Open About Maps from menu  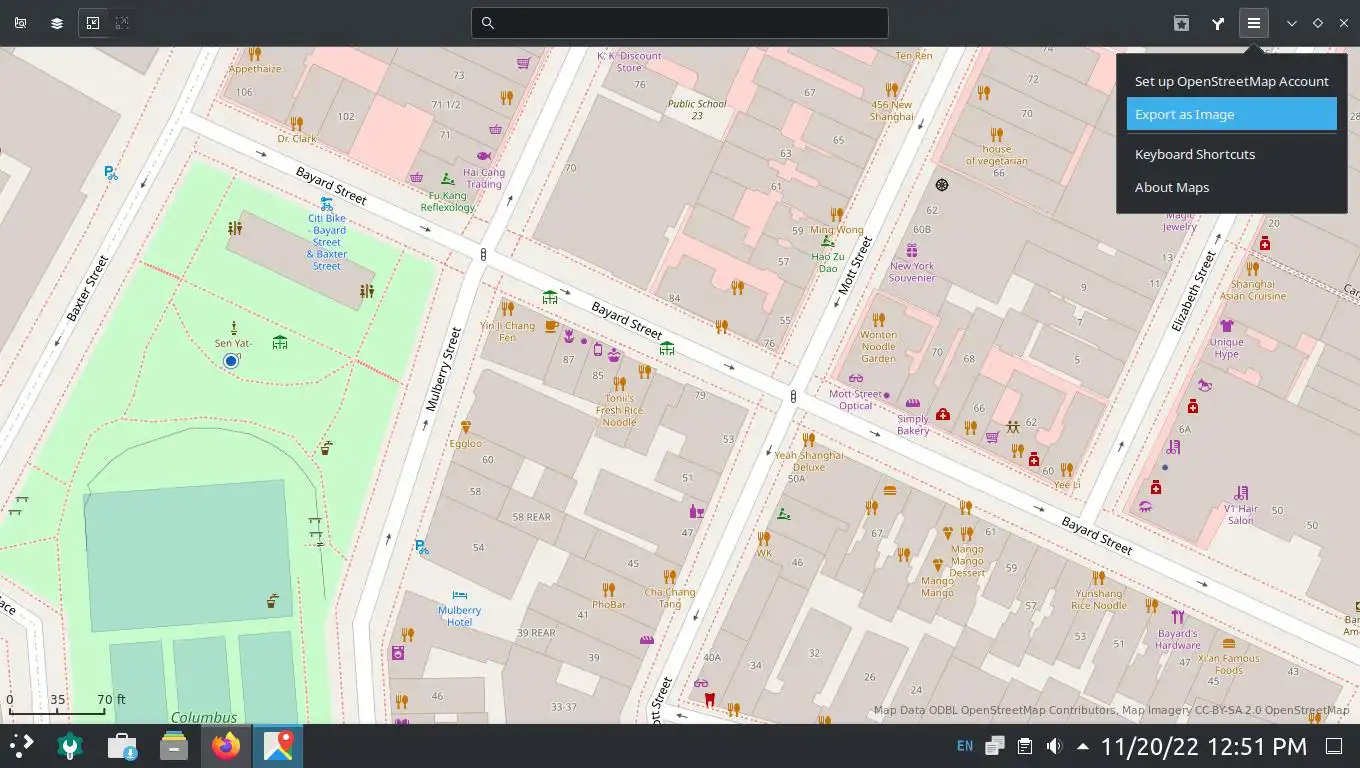coord(1232,187)
